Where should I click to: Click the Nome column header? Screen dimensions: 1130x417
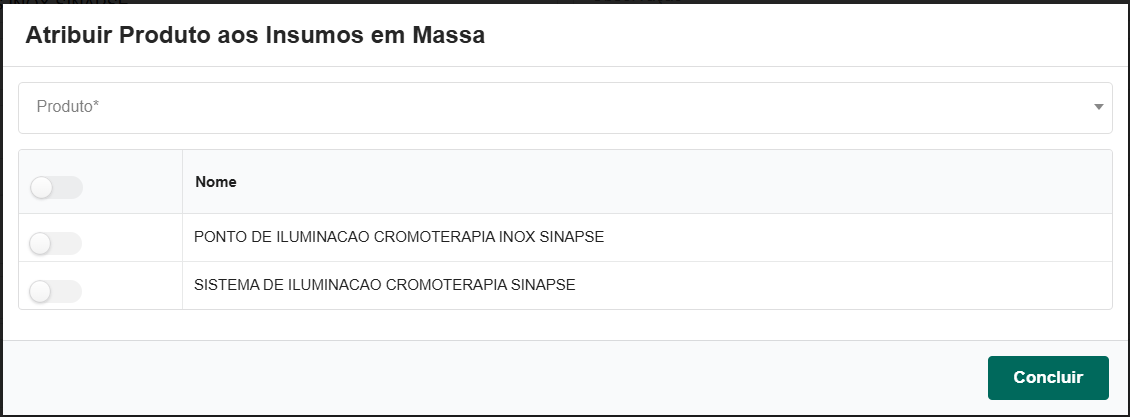tap(216, 182)
